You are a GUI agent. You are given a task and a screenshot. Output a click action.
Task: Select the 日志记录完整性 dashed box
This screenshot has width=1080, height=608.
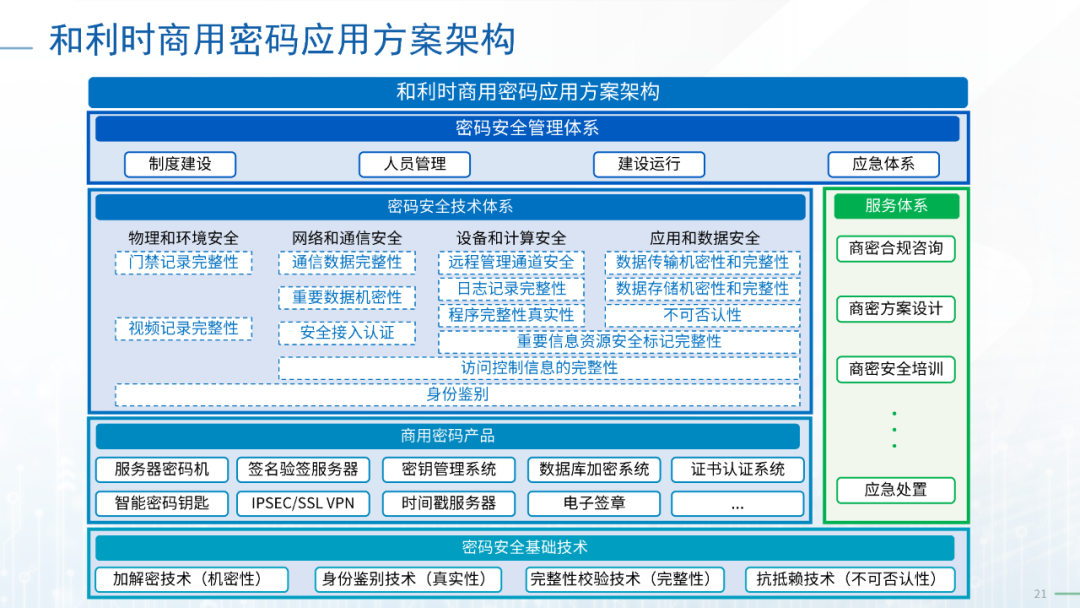511,289
